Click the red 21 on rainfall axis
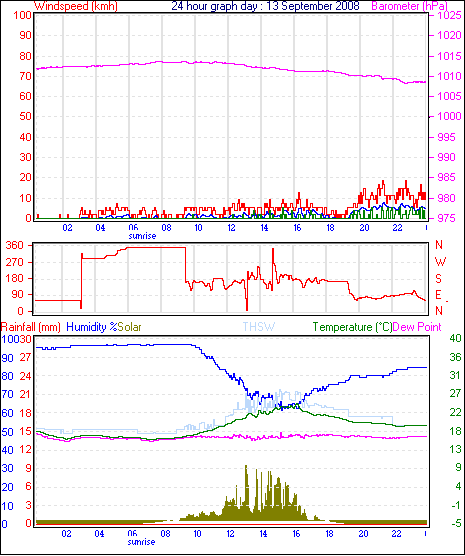465x556 pixels. (x=25, y=394)
